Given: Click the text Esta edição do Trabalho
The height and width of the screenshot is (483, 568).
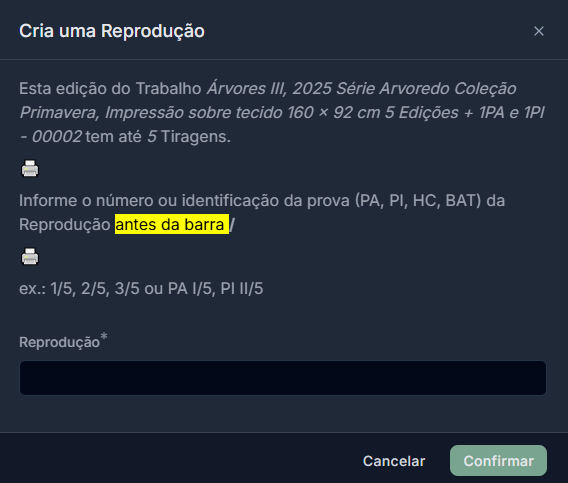Looking at the screenshot, I should 110,88.
